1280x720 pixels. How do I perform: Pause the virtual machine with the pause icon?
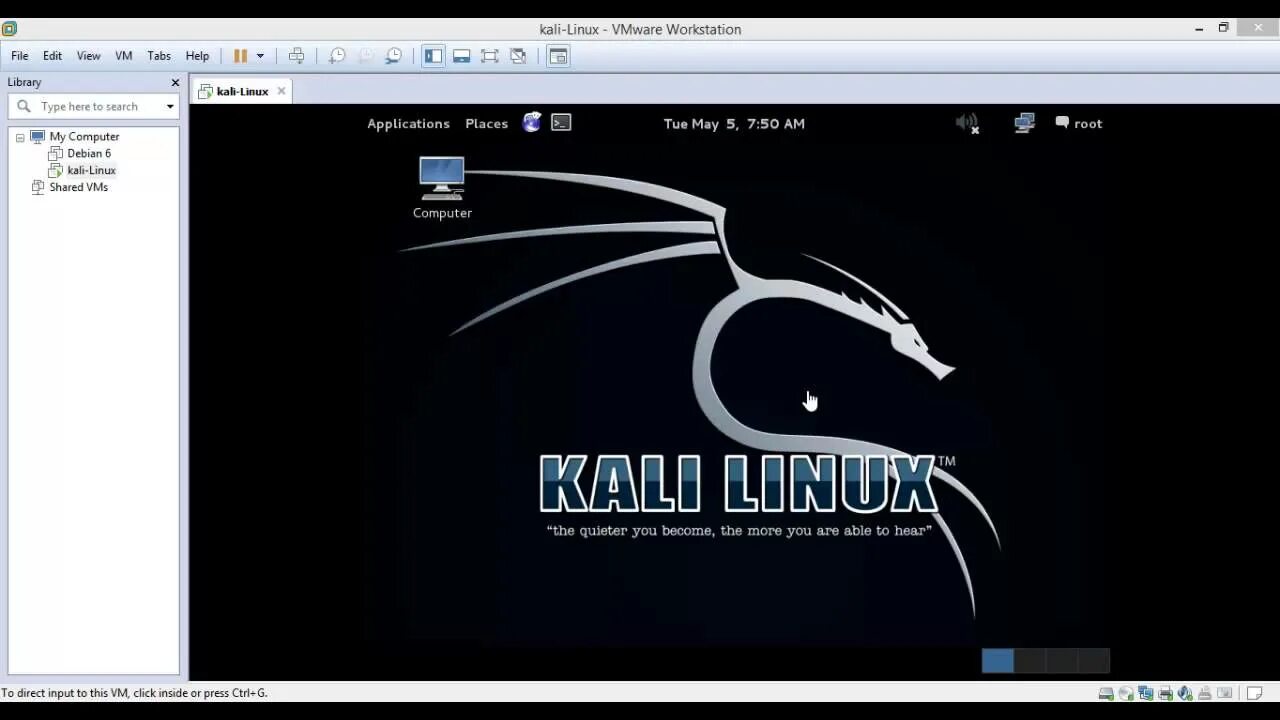pos(240,56)
